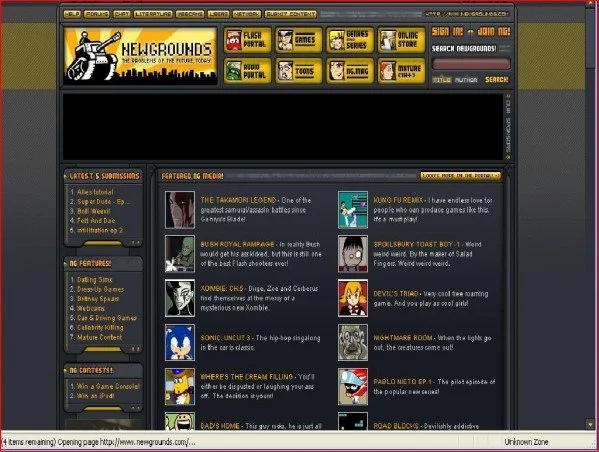Open The Takamori Legend title link
The width and height of the screenshot is (599, 452).
(x=238, y=200)
